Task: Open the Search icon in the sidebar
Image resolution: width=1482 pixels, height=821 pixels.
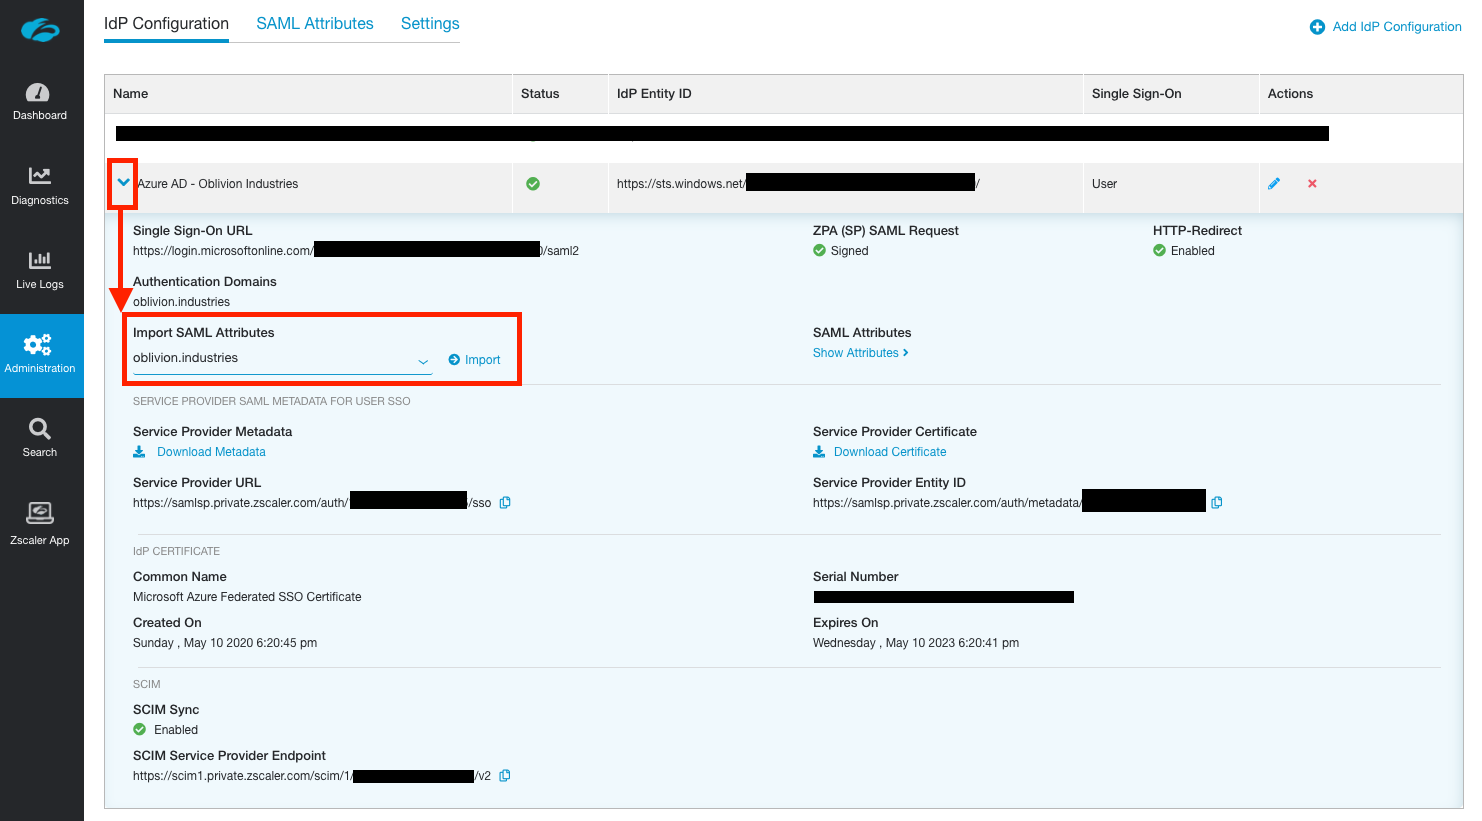Action: 39,438
